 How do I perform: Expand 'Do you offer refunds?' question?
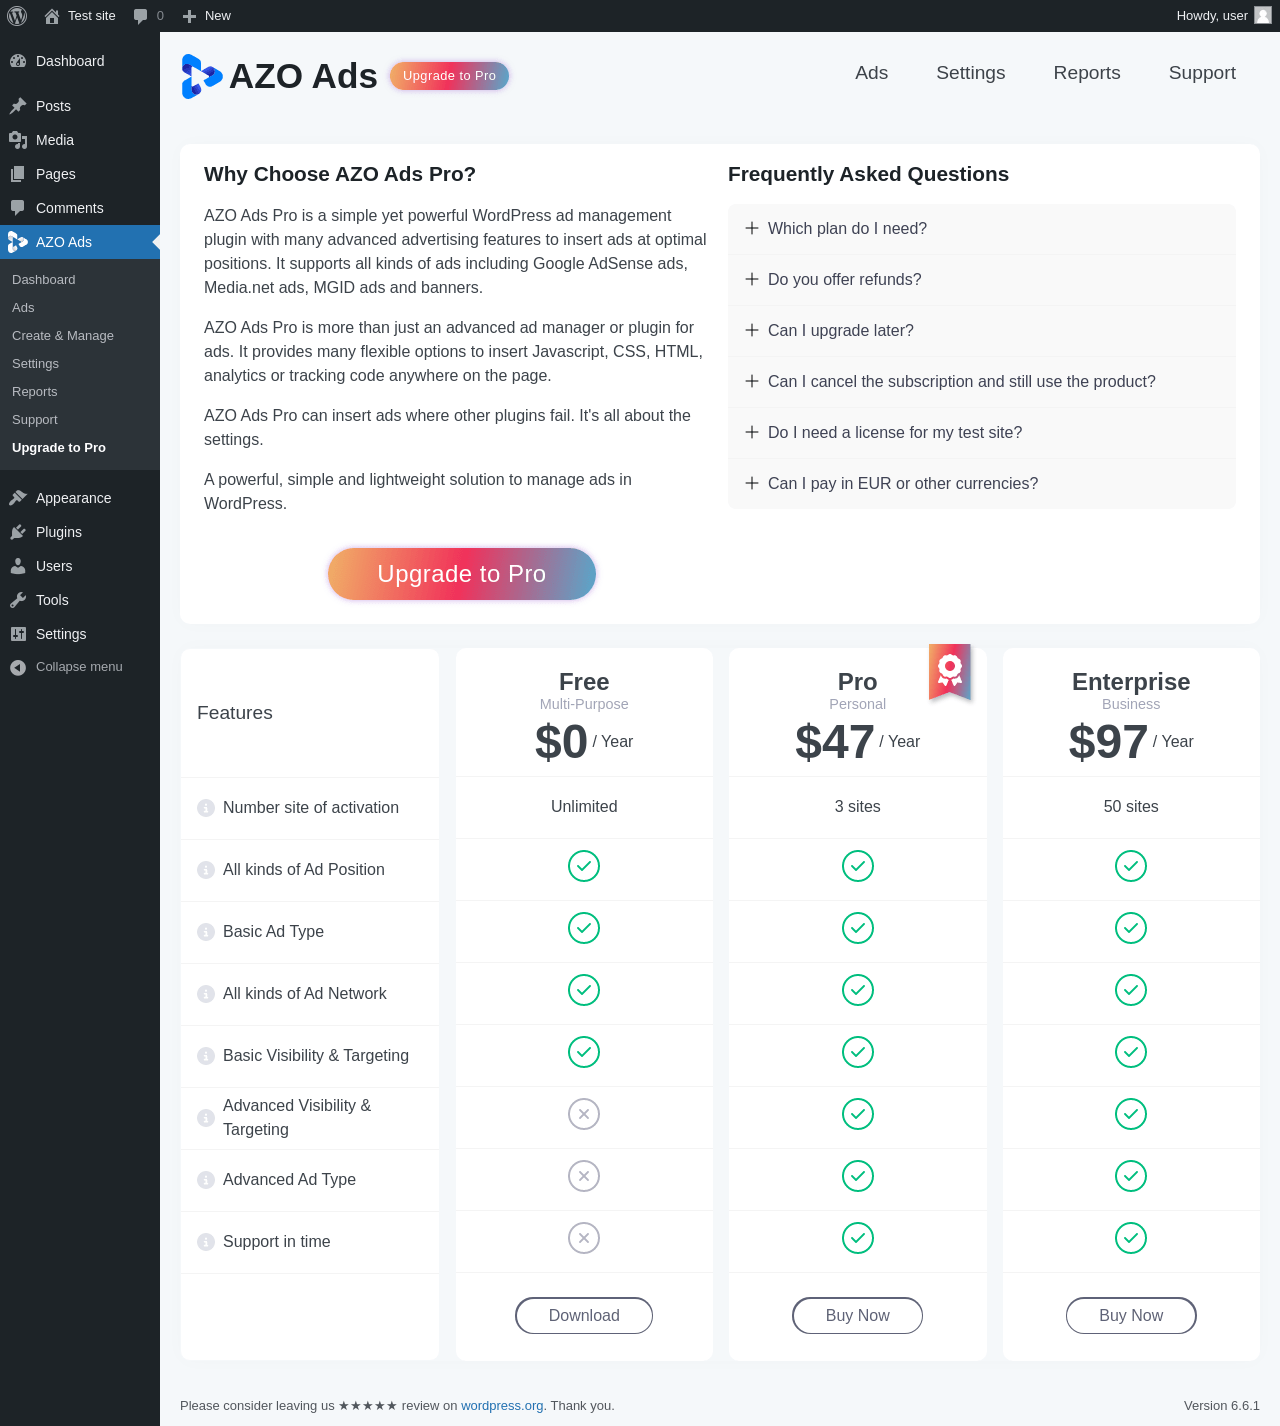pos(982,280)
